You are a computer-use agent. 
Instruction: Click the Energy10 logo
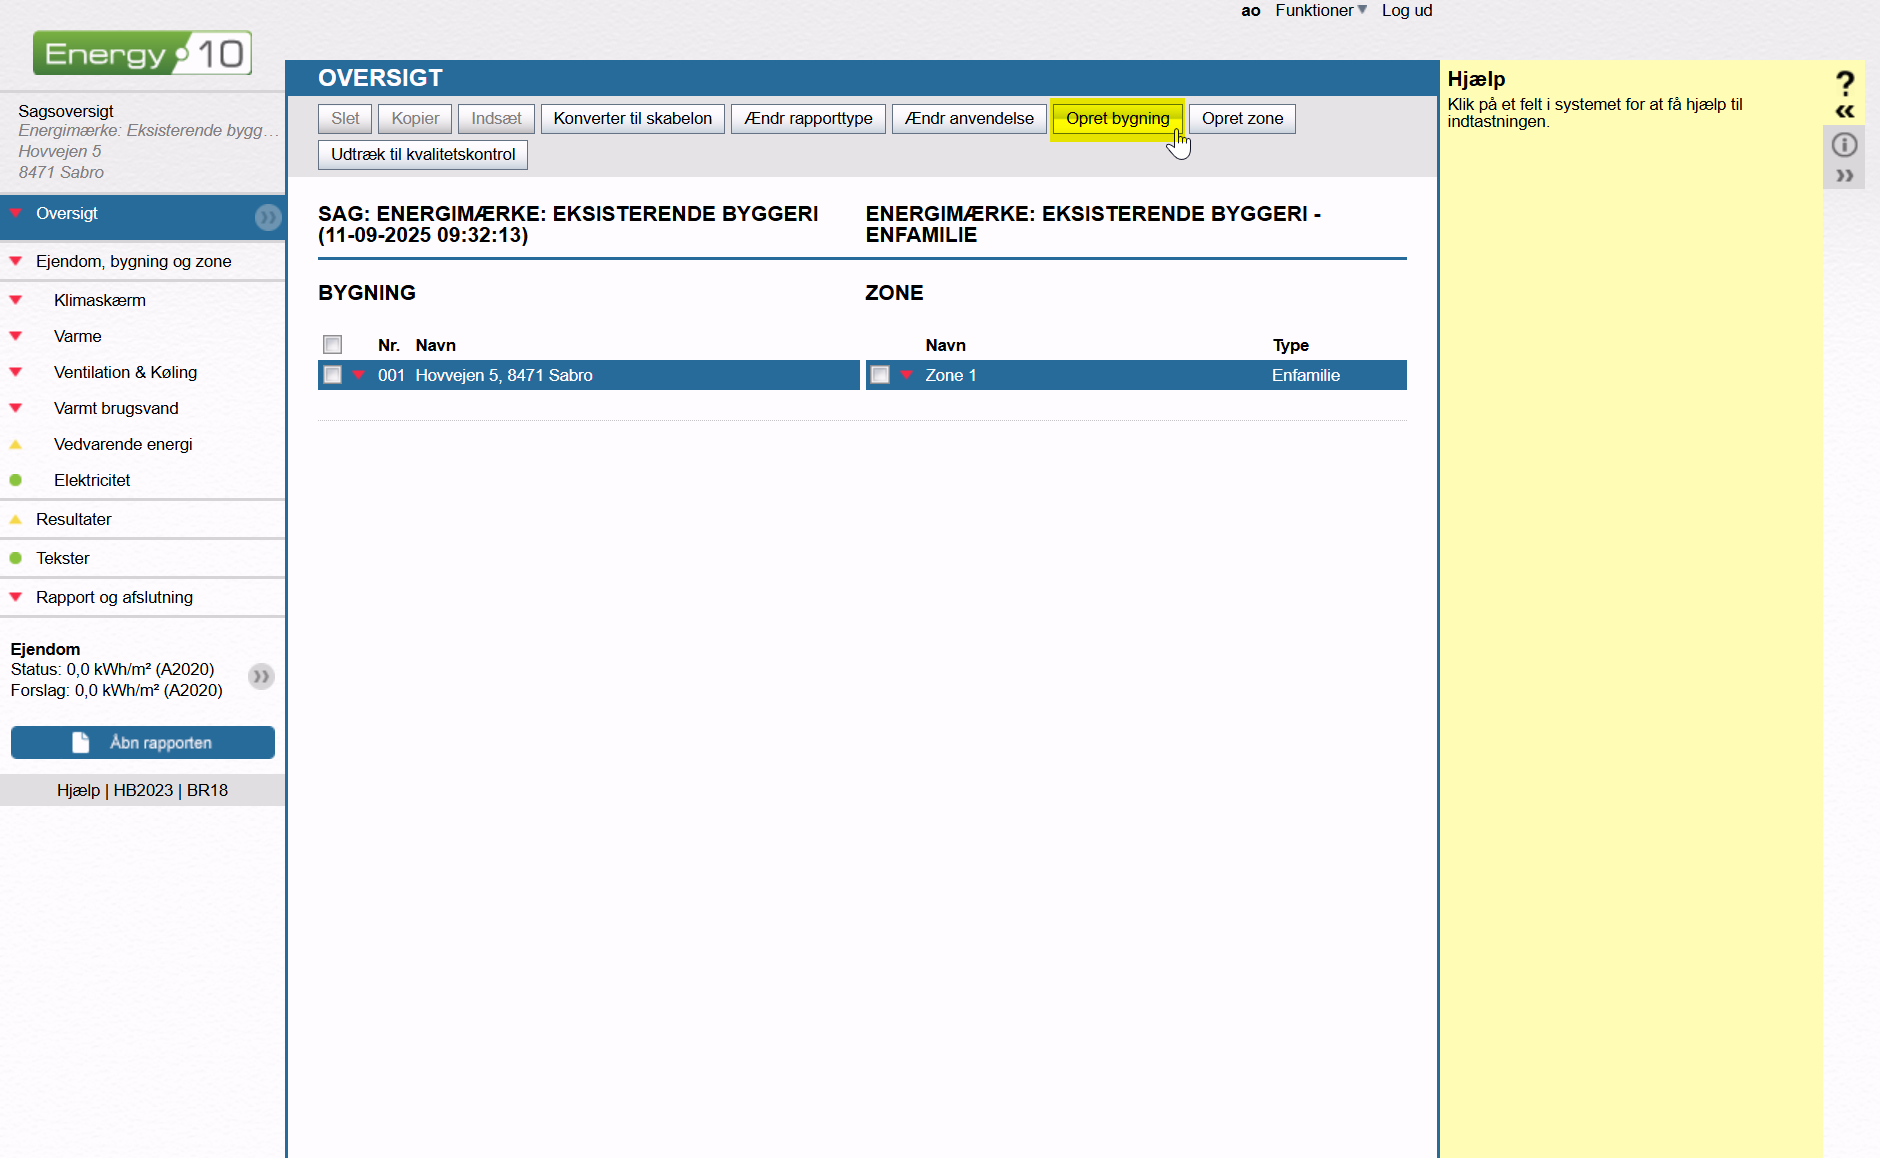click(142, 53)
